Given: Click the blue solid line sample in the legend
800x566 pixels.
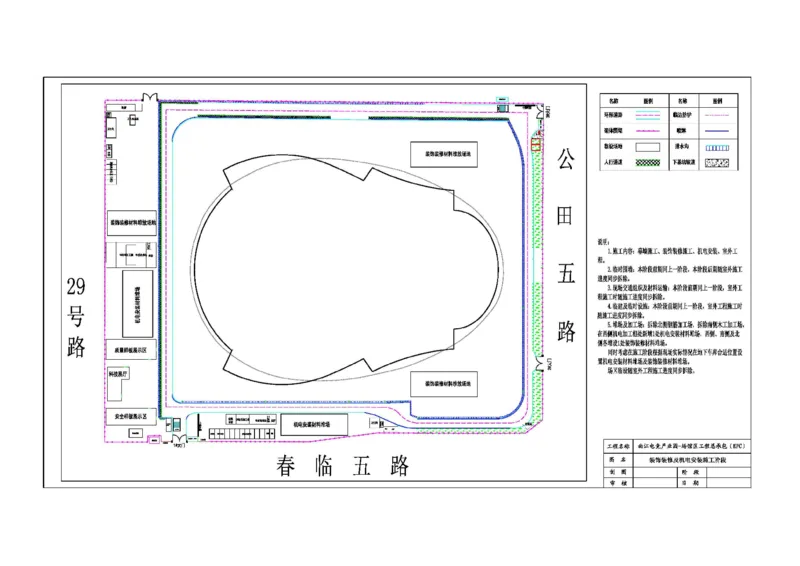Looking at the screenshot, I should (717, 131).
